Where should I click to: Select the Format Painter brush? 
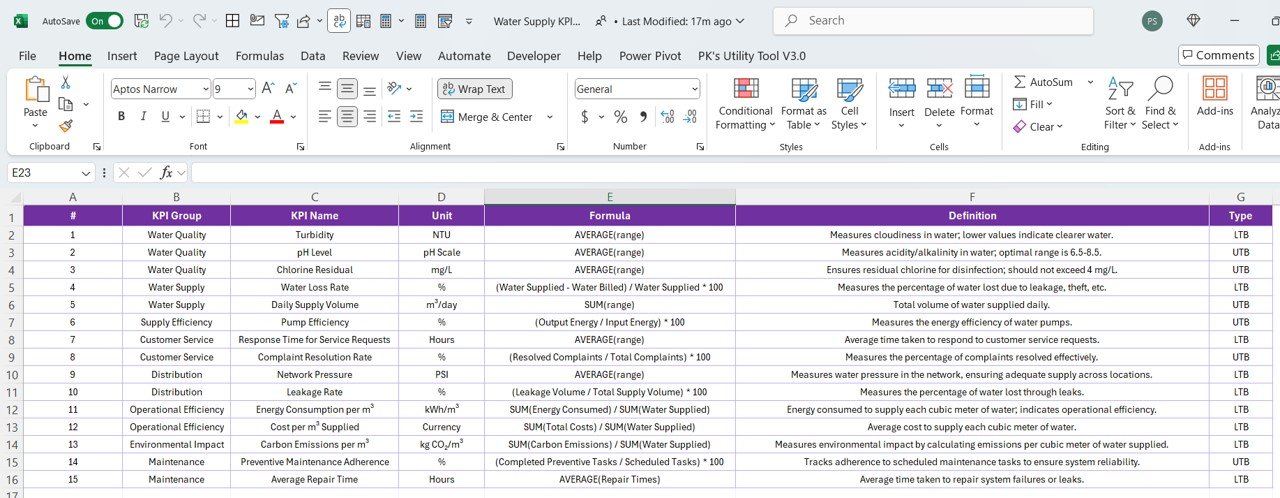66,126
